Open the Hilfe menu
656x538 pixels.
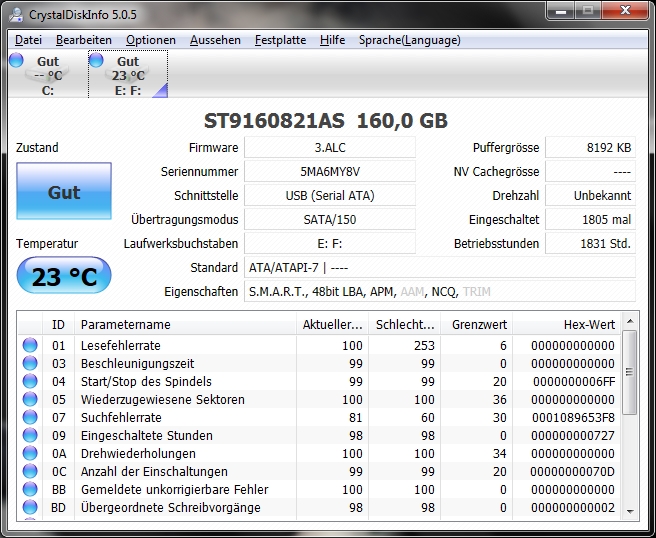click(x=333, y=40)
